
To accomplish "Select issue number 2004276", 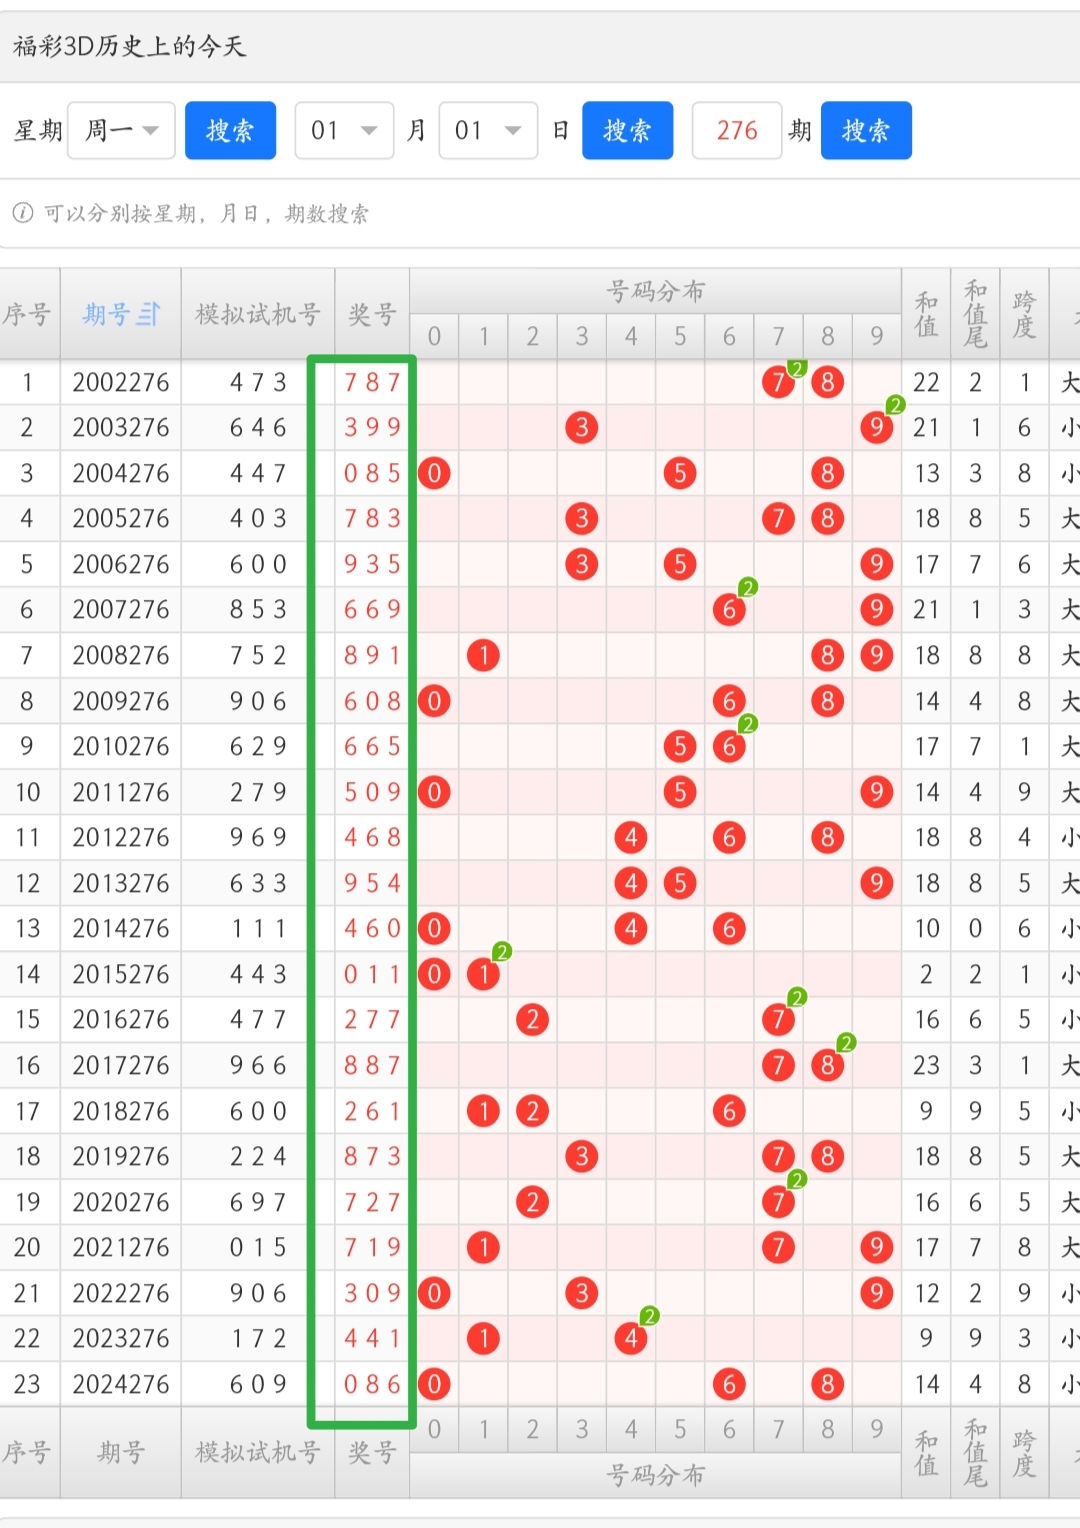I will click(x=121, y=473).
